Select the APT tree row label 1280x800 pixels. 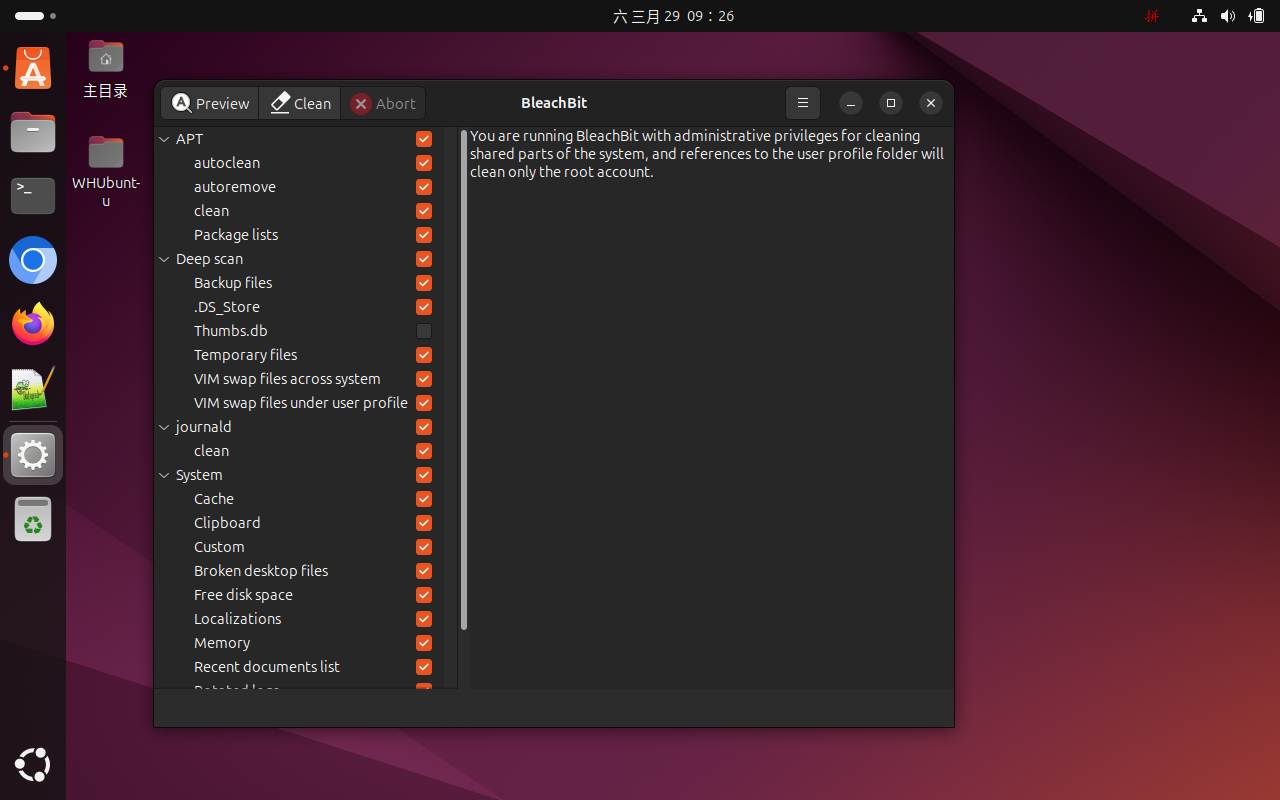click(189, 139)
